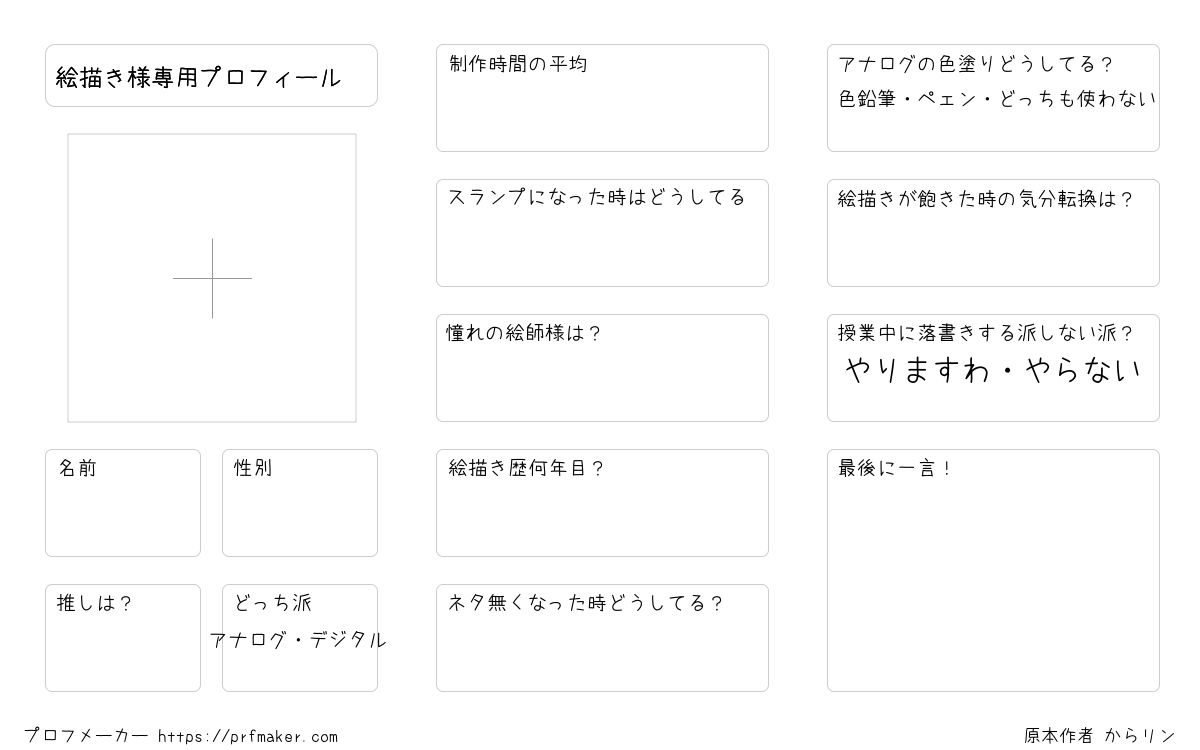The width and height of the screenshot is (1200, 750).
Task: Choose やりますわ・やらない answer text
Action: coord(993,371)
